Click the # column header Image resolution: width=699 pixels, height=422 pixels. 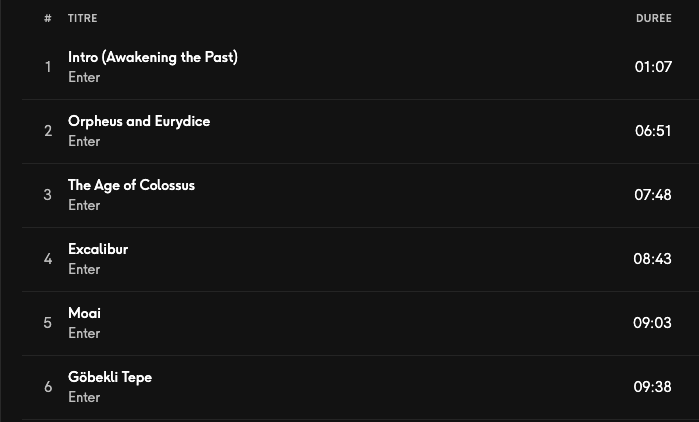(47, 18)
